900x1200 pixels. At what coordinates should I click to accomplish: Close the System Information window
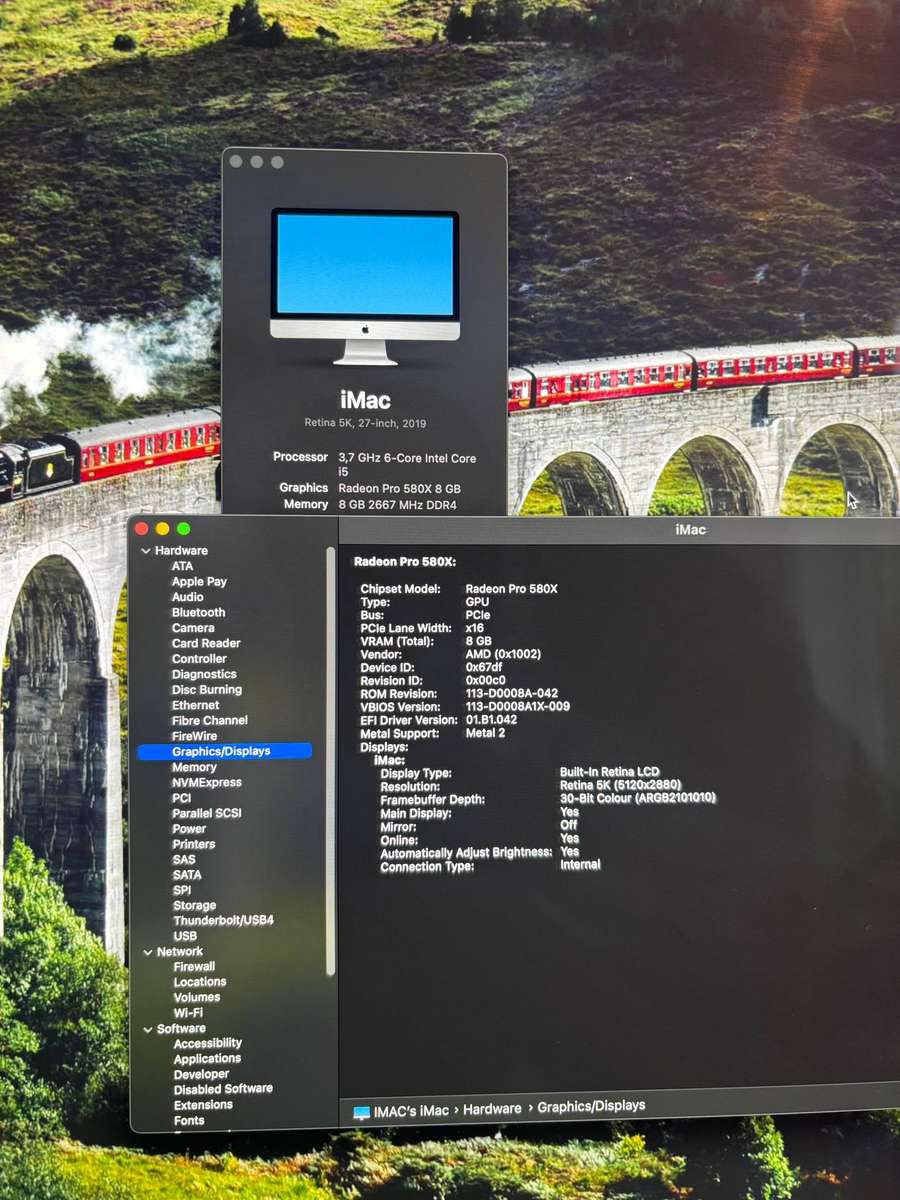pos(142,528)
